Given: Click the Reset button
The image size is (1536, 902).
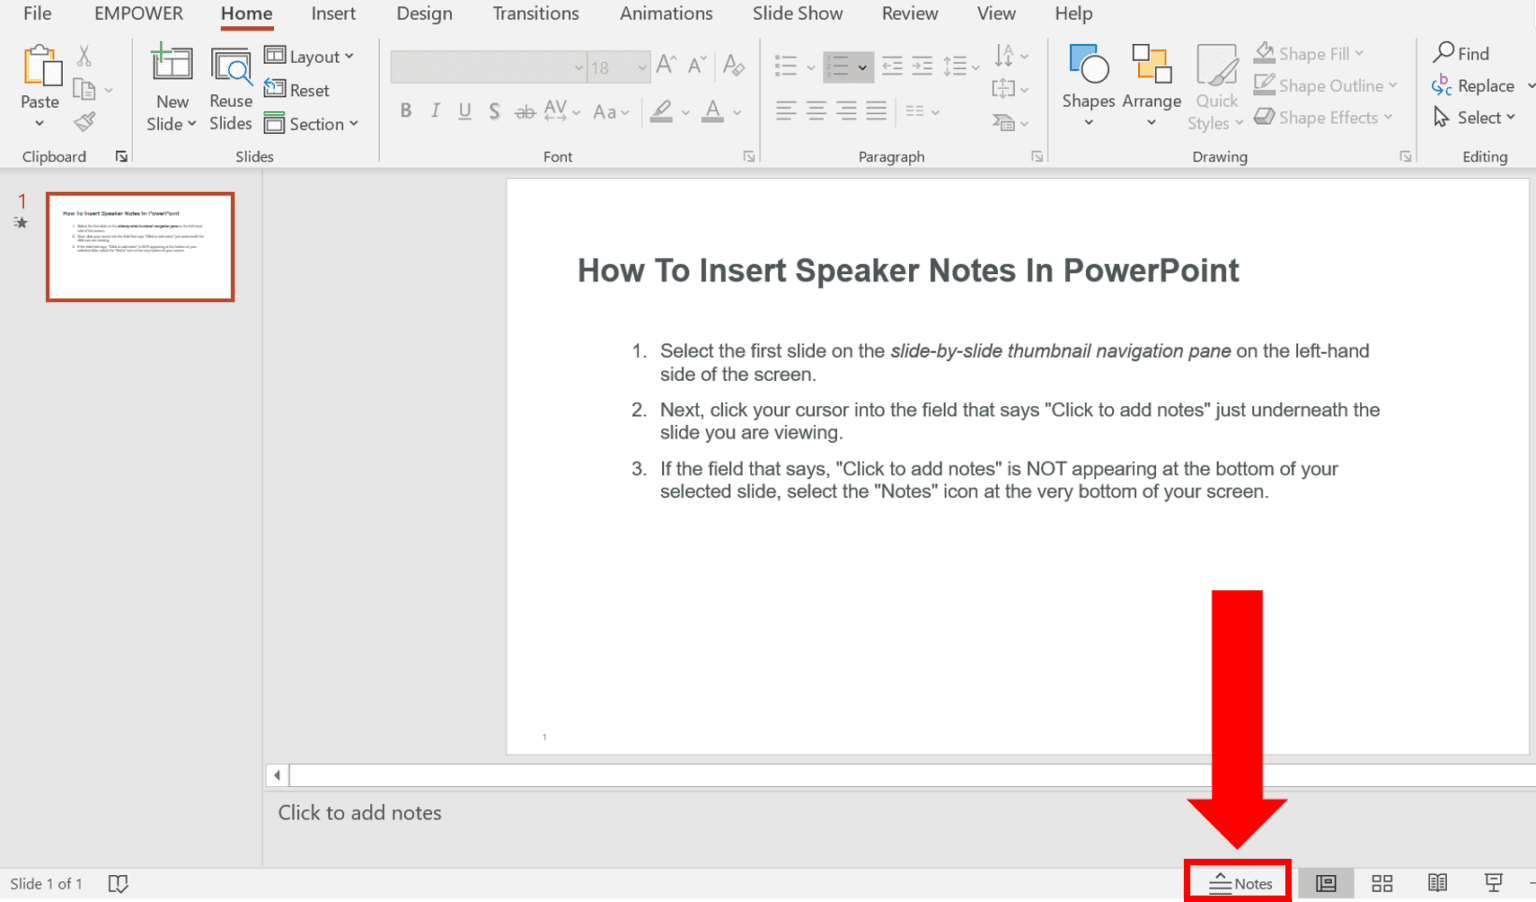Looking at the screenshot, I should (x=296, y=89).
